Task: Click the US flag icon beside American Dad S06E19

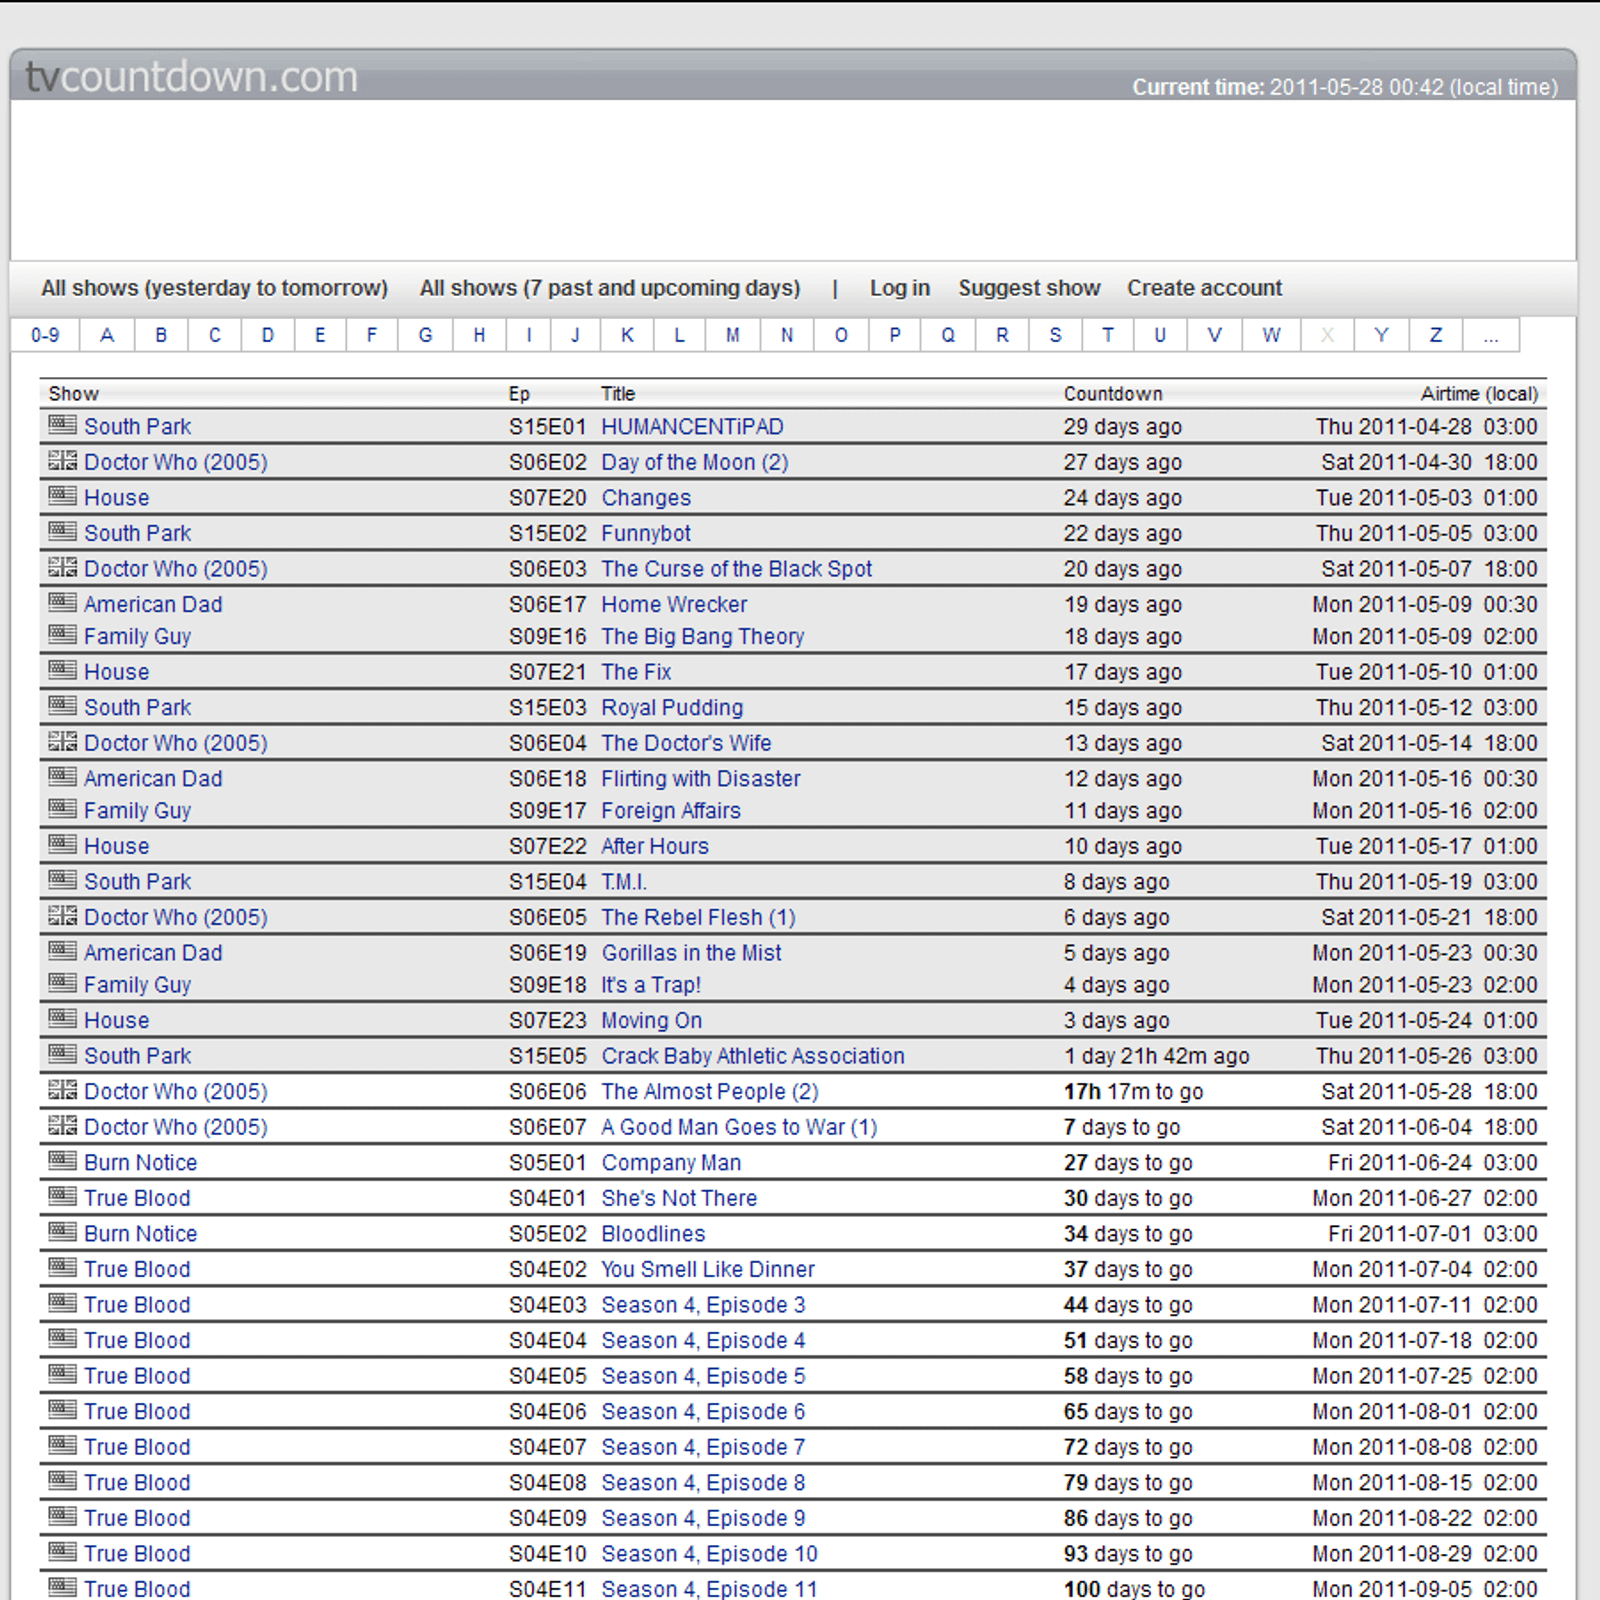Action: tap(62, 950)
